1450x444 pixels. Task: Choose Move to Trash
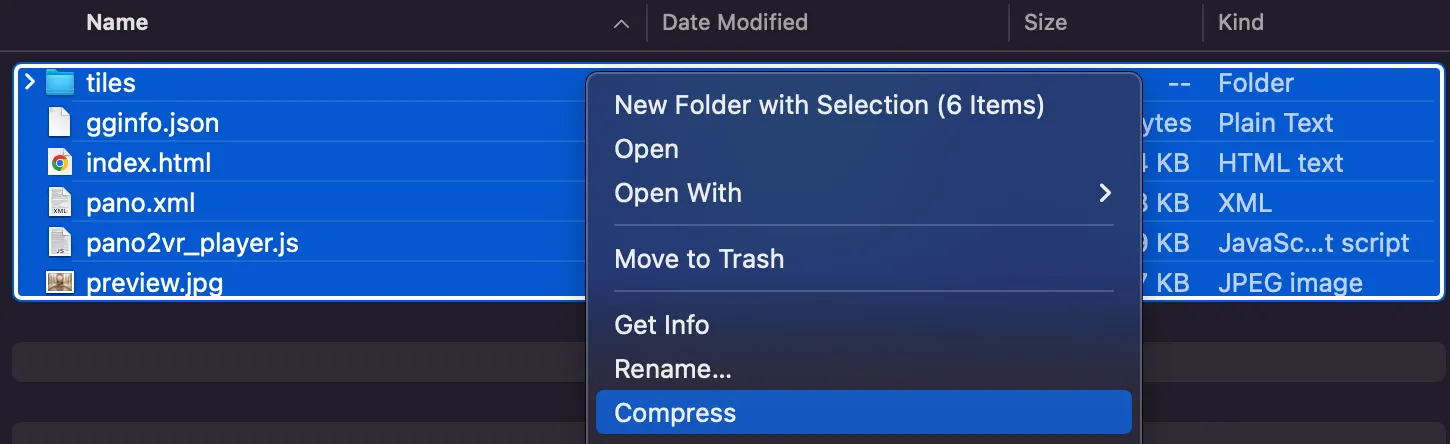699,259
